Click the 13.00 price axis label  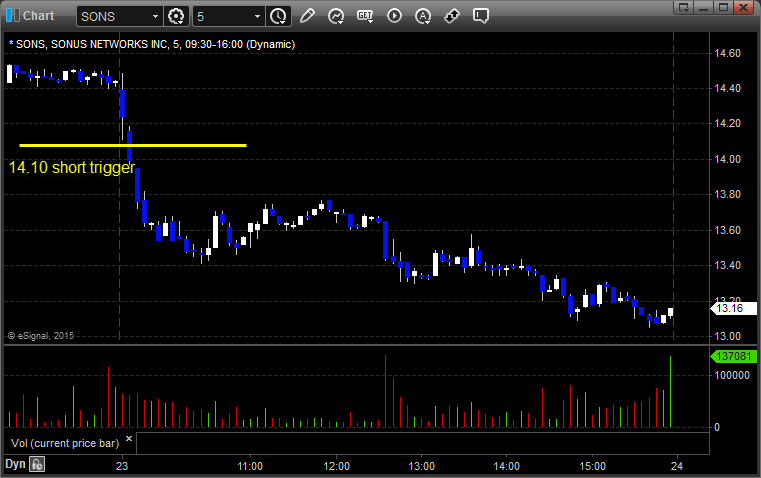pos(728,336)
